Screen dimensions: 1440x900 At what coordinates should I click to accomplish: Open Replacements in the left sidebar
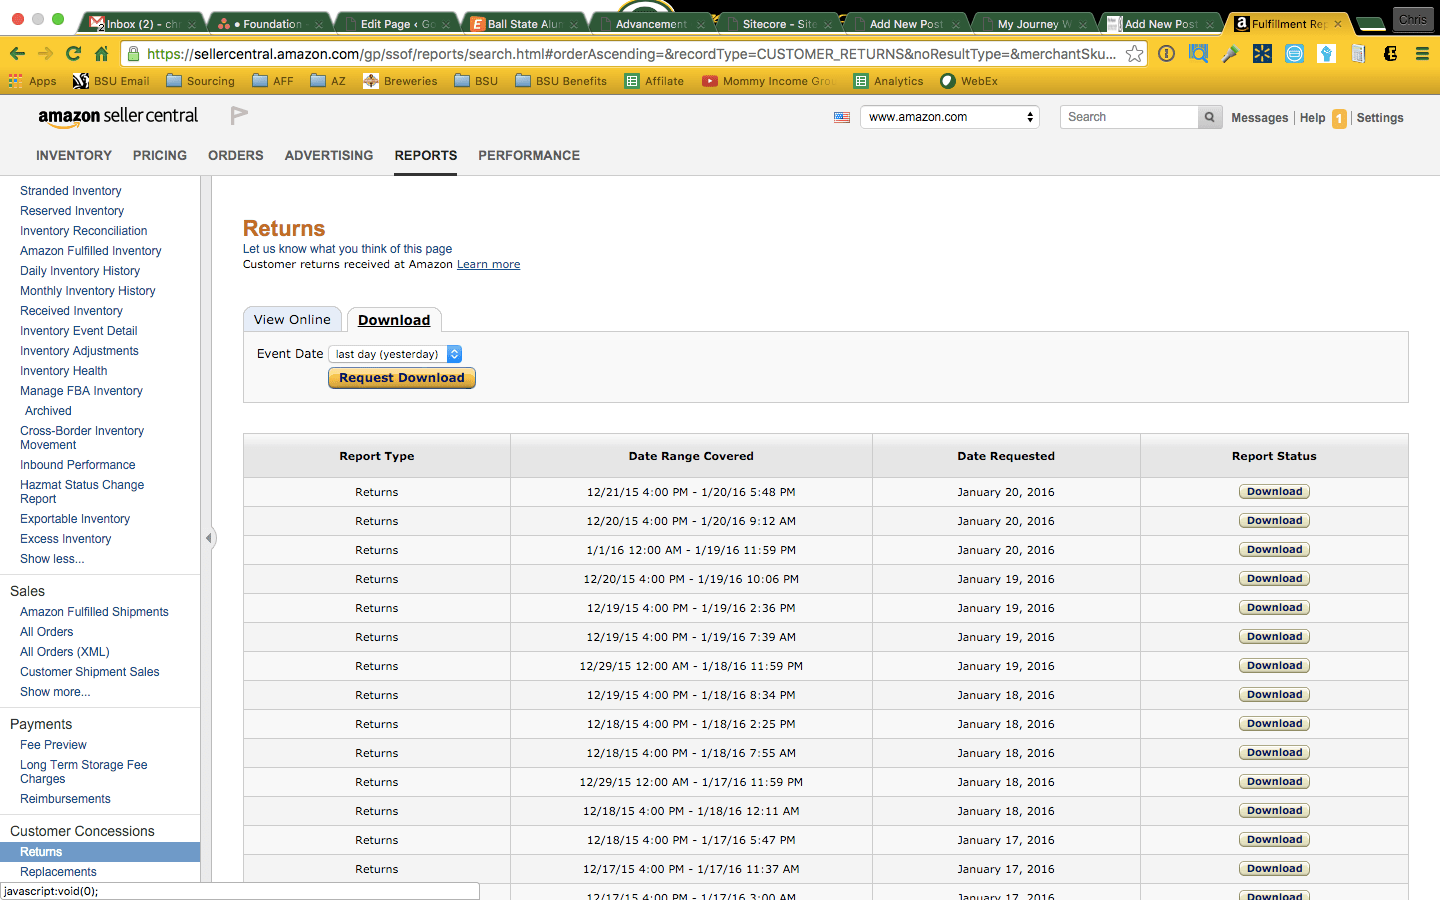click(x=58, y=872)
